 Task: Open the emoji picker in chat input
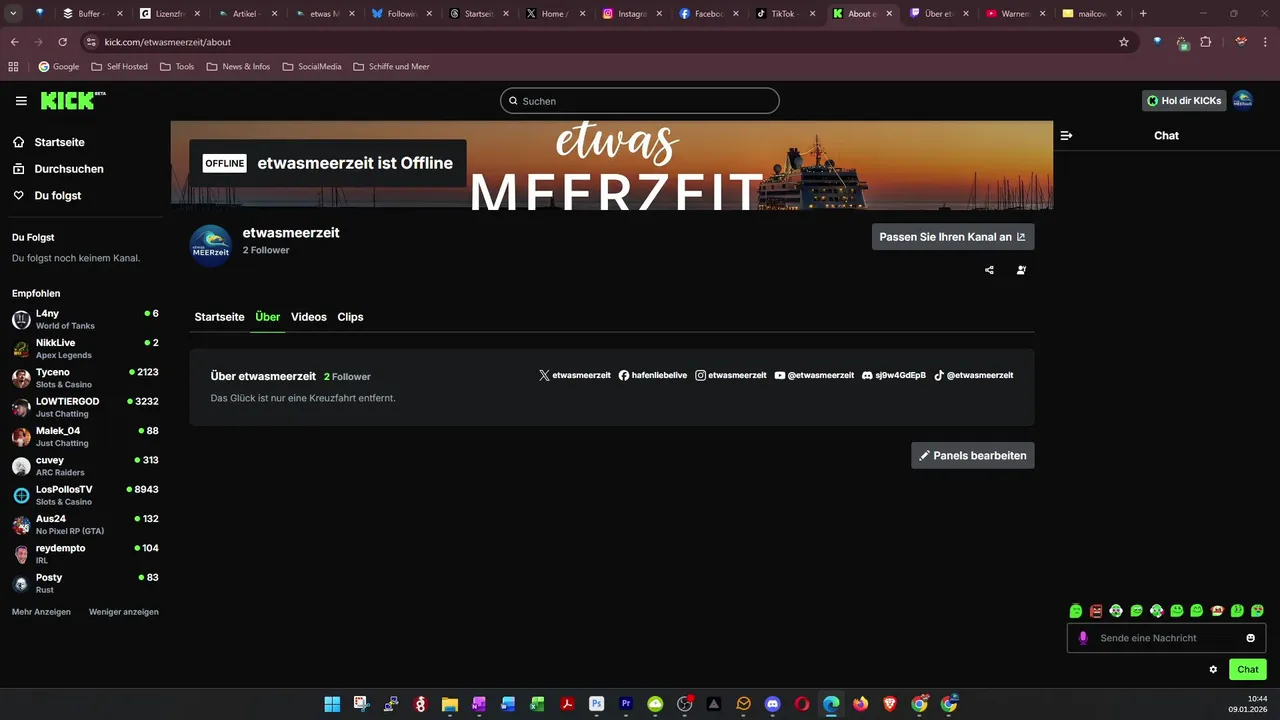pyautogui.click(x=1251, y=638)
